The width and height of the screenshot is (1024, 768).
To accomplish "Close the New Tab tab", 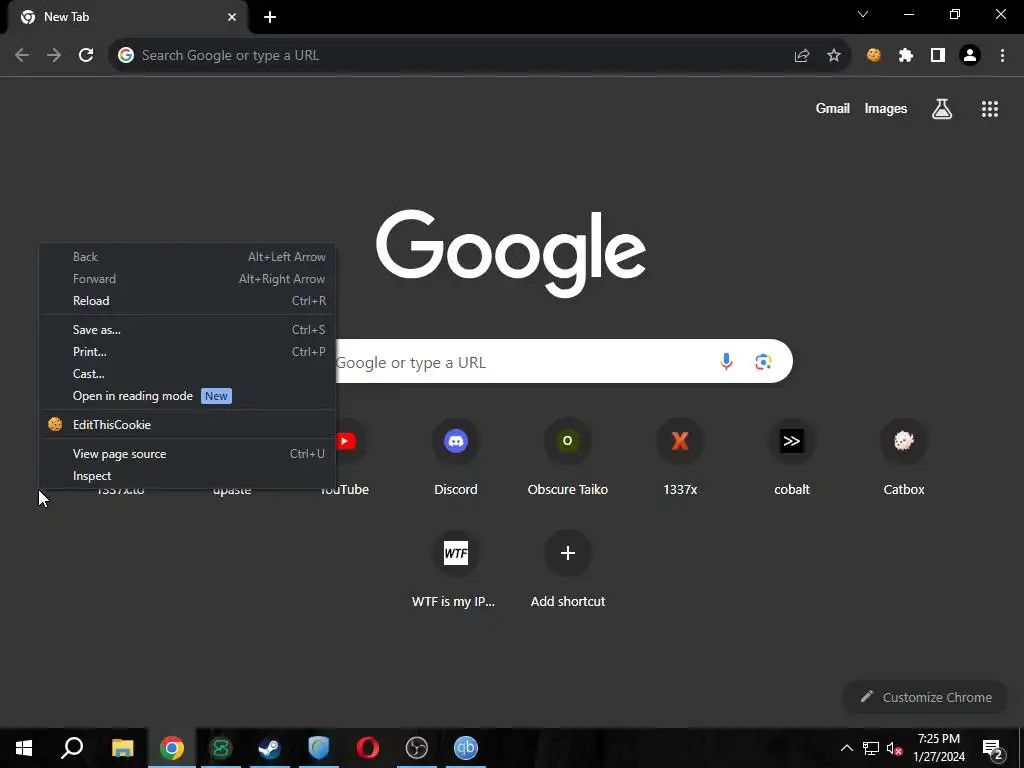I will tap(232, 17).
